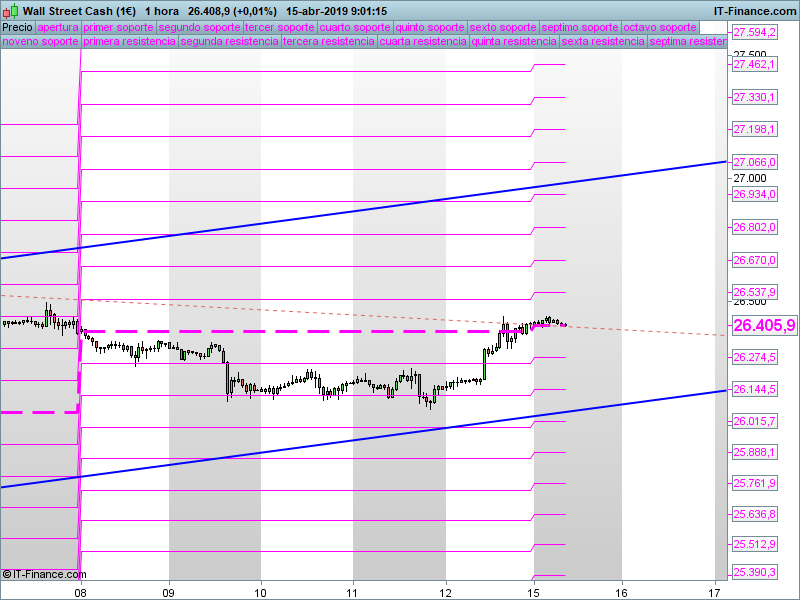Click the 25.512,9 price label
800x600 pixels.
pyautogui.click(x=755, y=544)
